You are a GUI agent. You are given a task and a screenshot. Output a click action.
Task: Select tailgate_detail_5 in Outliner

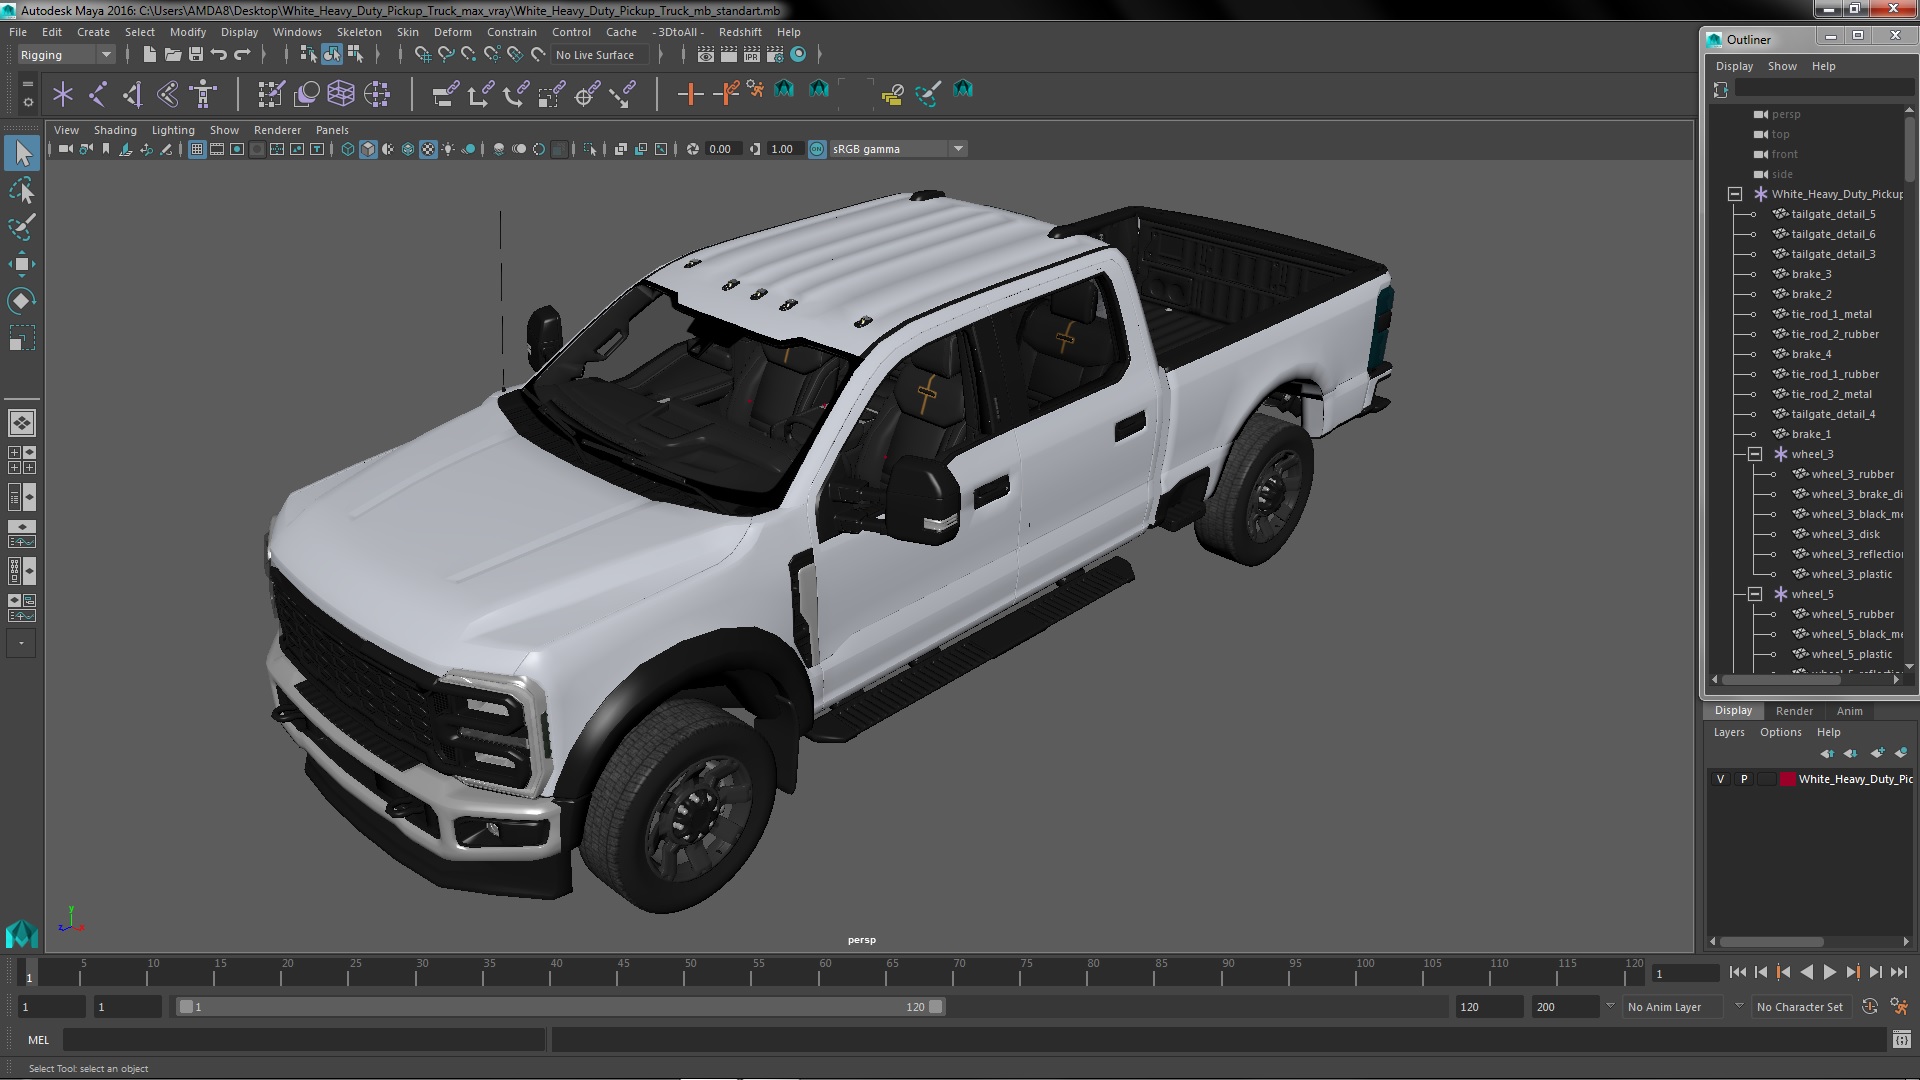click(x=1833, y=214)
